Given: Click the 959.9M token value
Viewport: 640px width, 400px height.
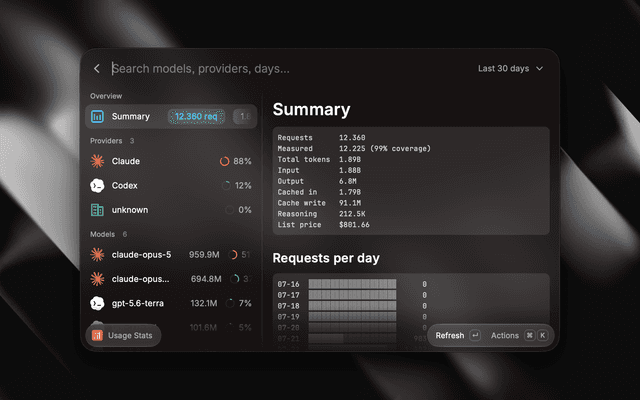Looking at the screenshot, I should pos(204,255).
